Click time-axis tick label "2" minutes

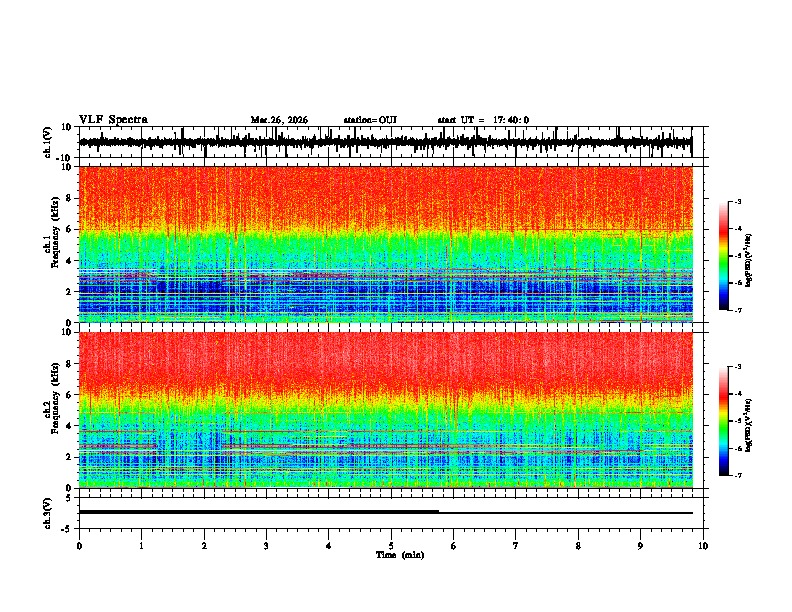(204, 546)
